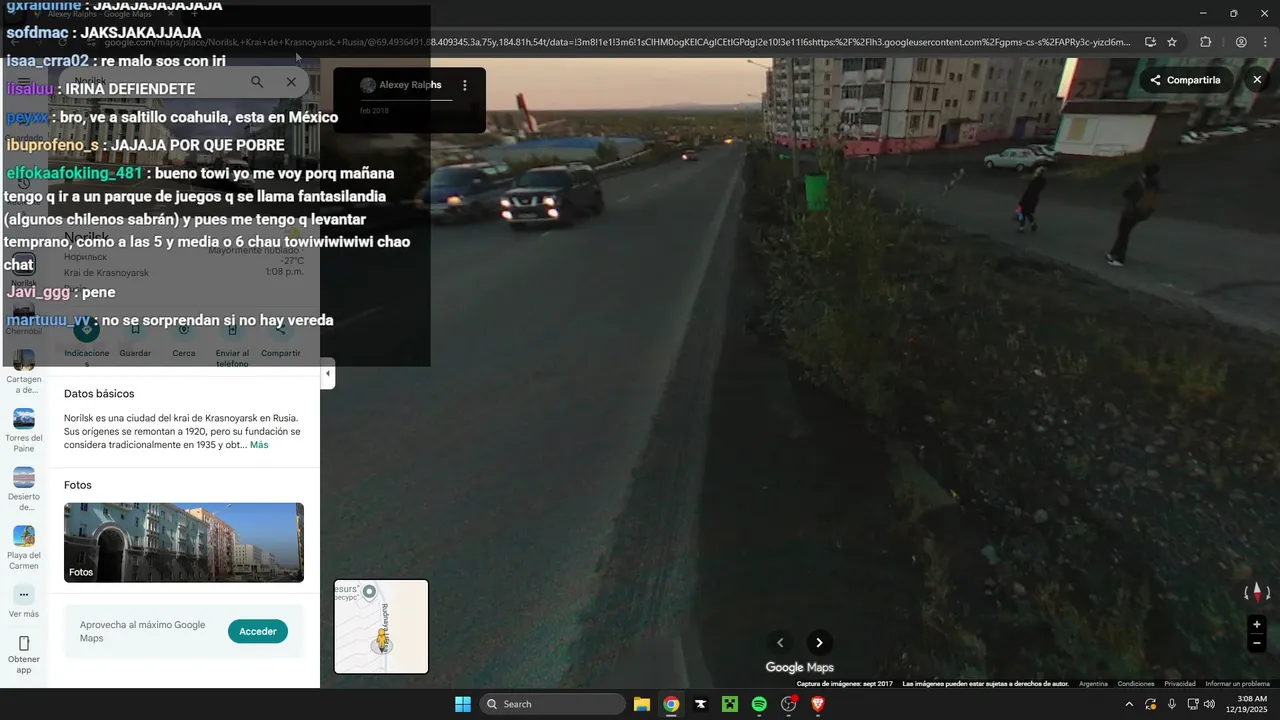Show hidden tray icons chevron
1280x720 pixels.
tap(1129, 704)
